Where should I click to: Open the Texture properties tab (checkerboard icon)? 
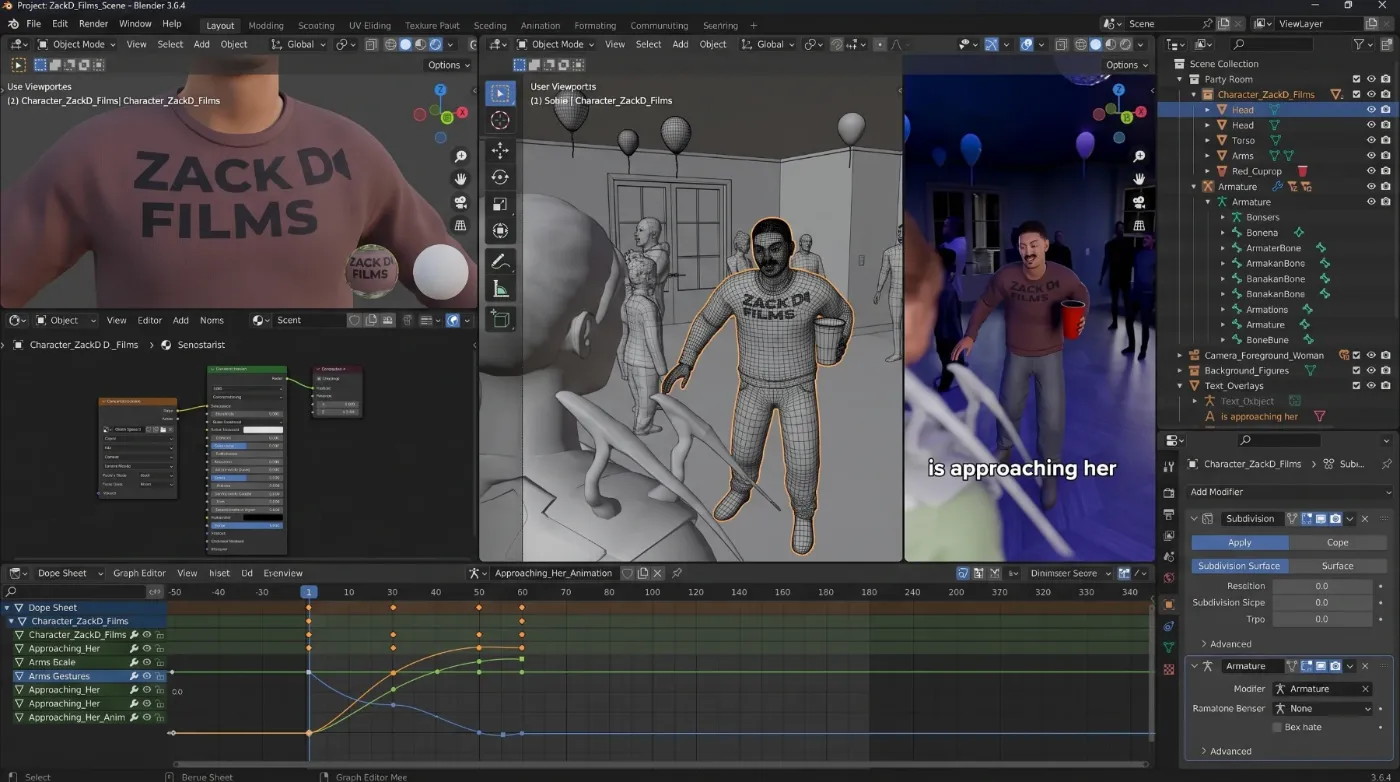click(x=1168, y=669)
